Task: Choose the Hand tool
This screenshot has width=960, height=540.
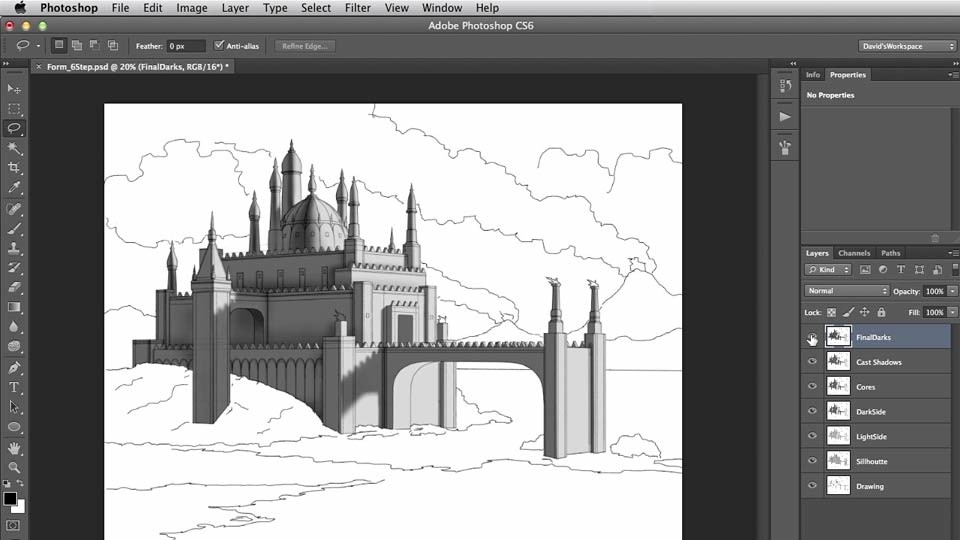Action: [x=14, y=448]
